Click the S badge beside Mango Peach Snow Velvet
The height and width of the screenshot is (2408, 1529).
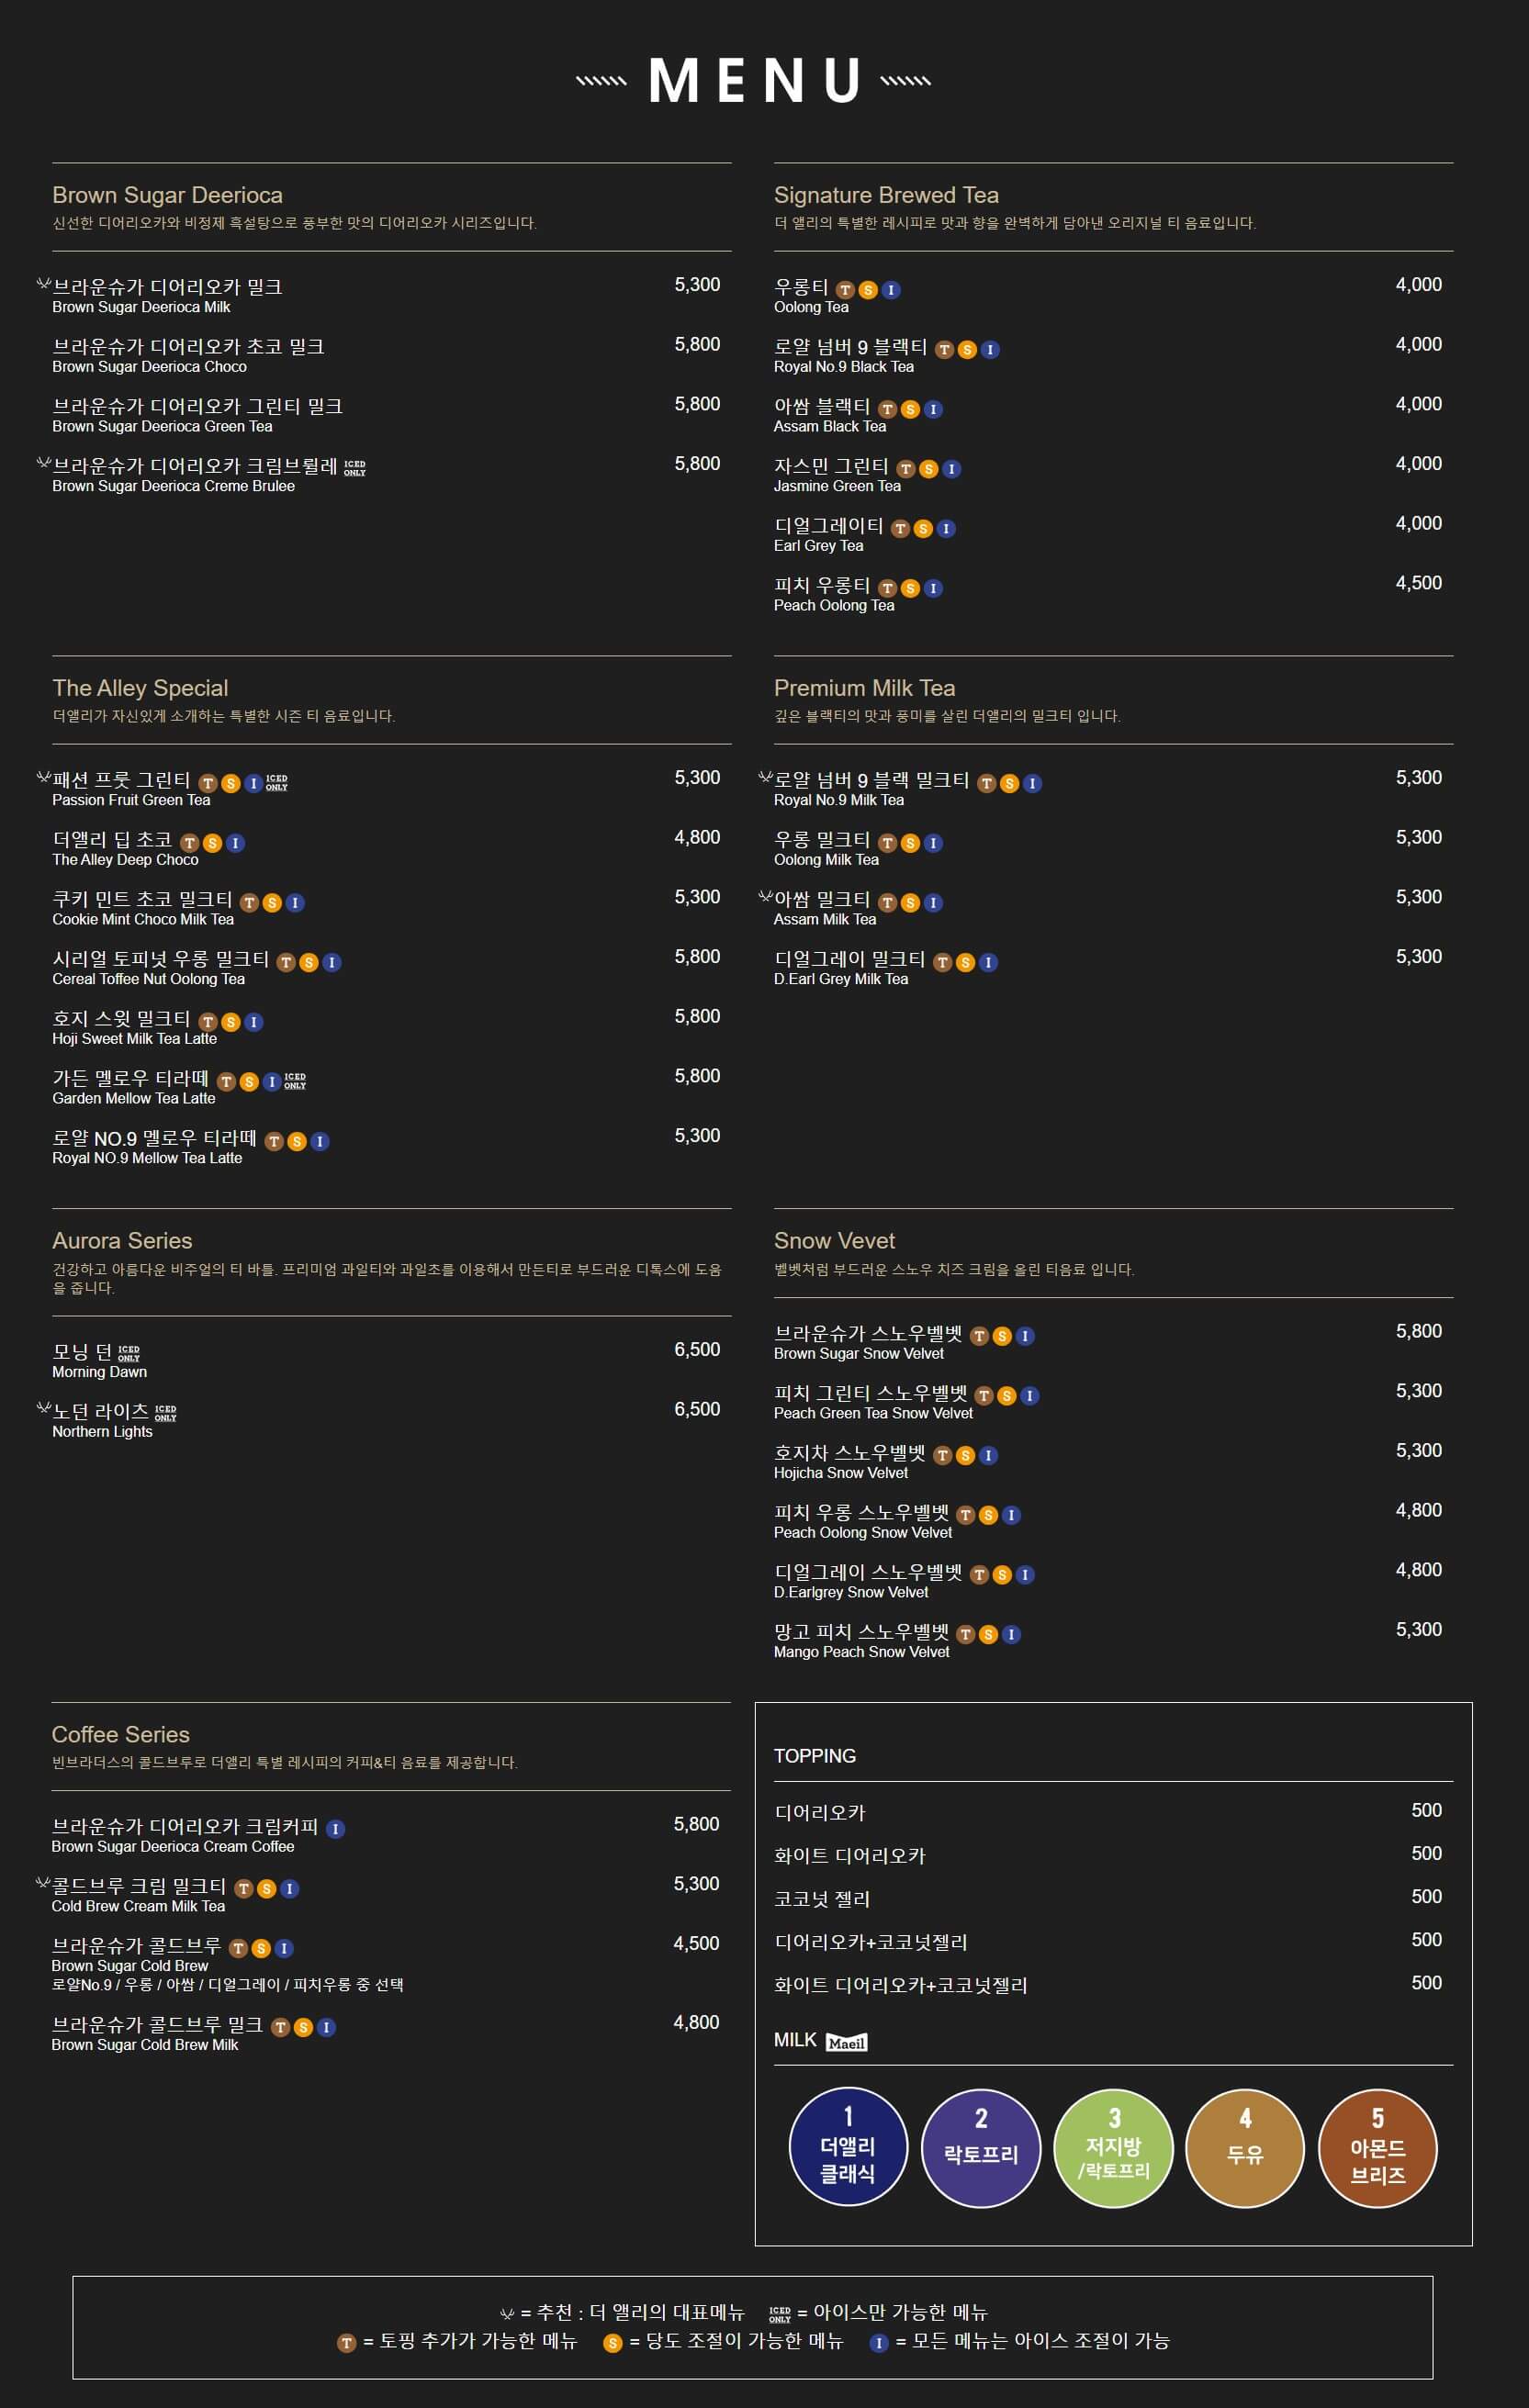(988, 1635)
